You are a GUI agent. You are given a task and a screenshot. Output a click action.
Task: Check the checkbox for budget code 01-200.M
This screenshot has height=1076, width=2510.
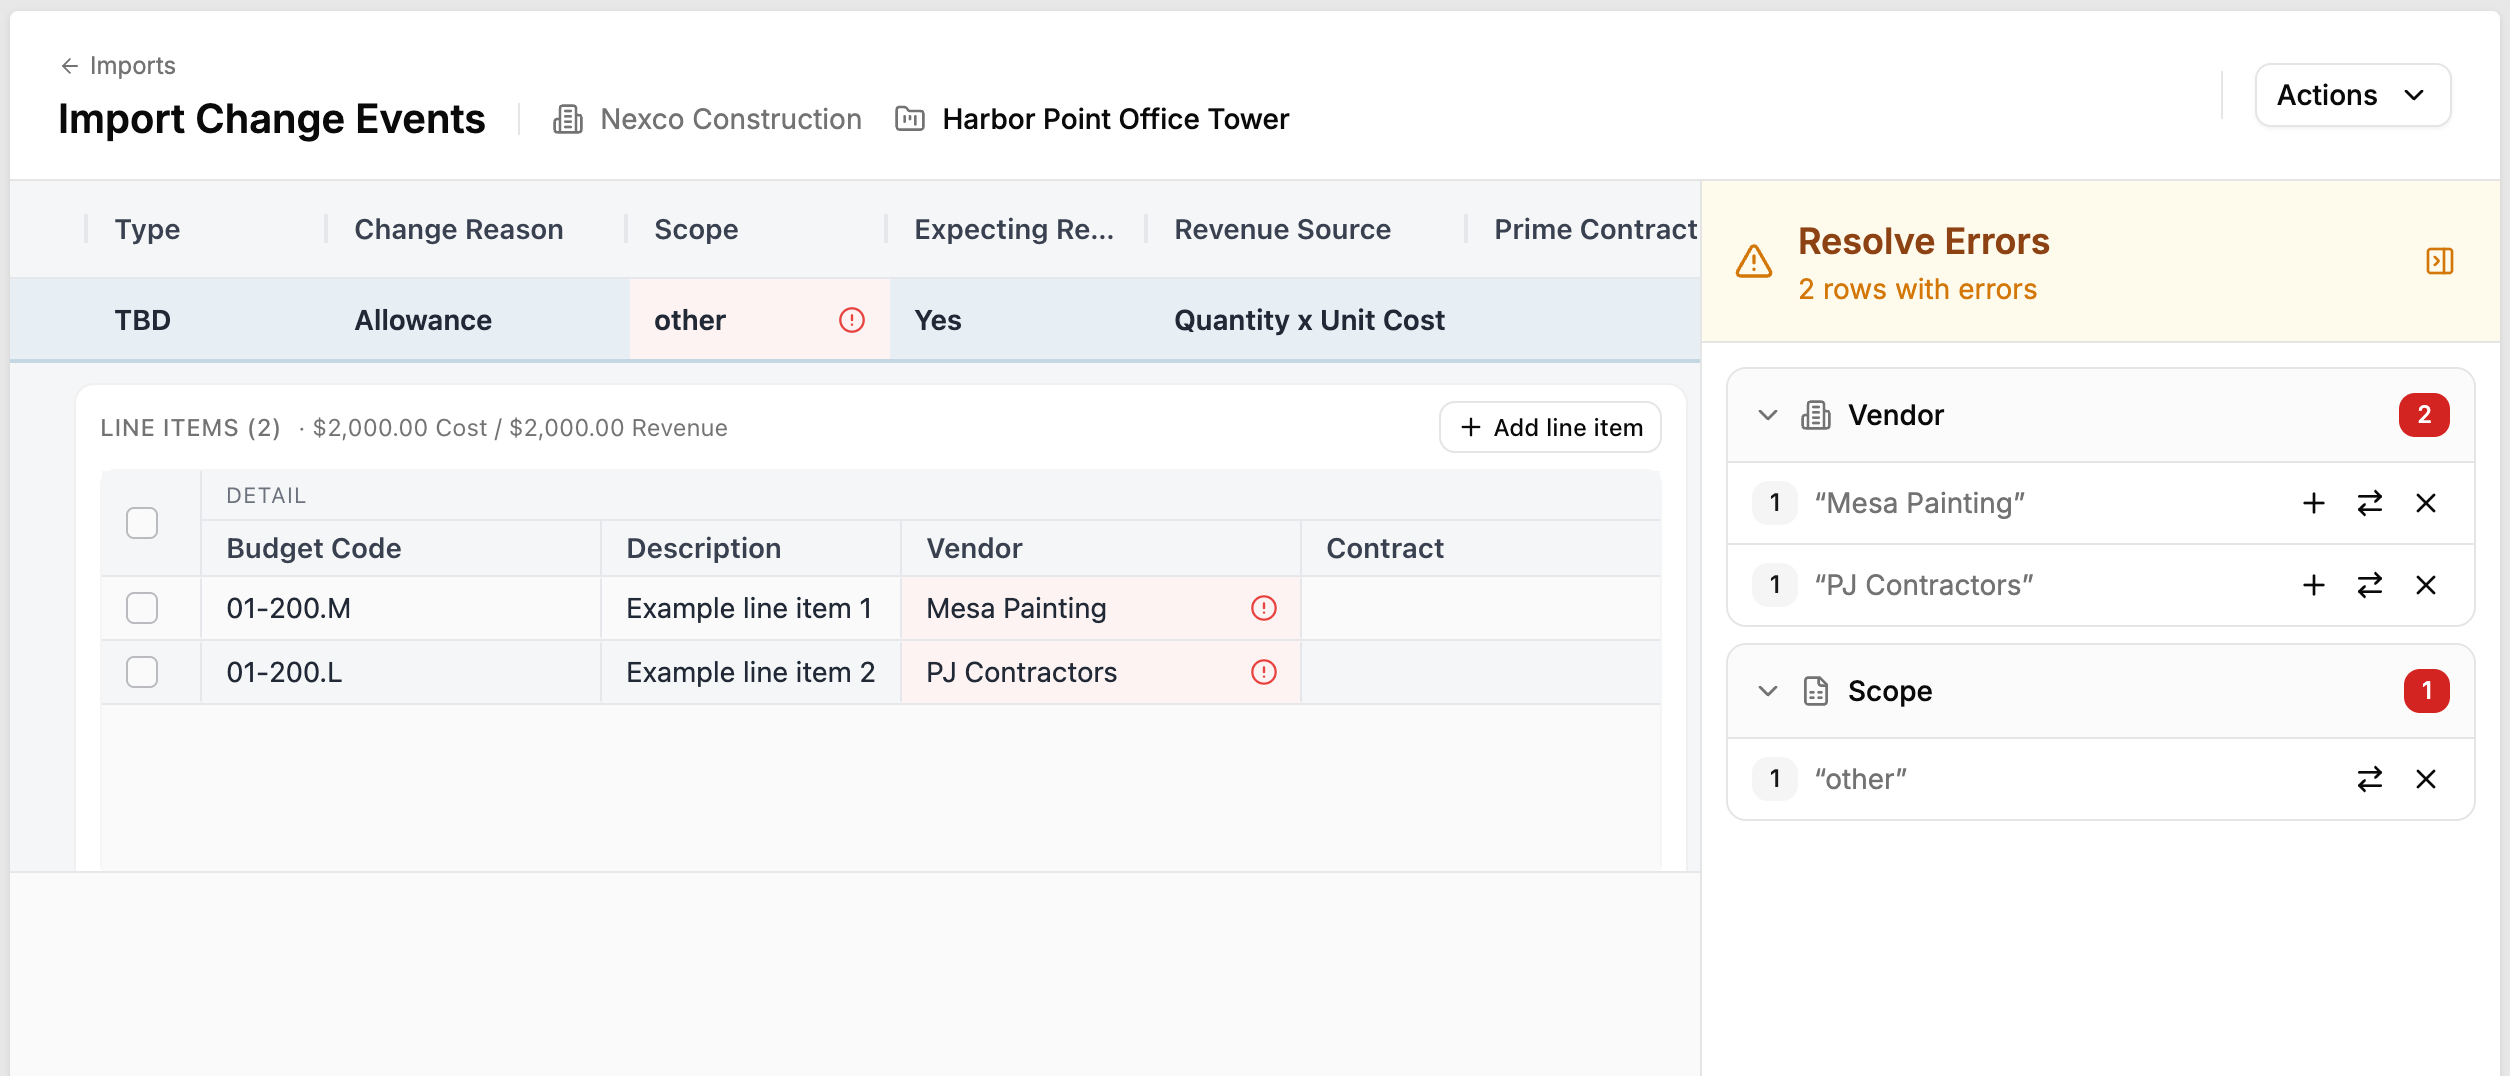click(x=141, y=607)
